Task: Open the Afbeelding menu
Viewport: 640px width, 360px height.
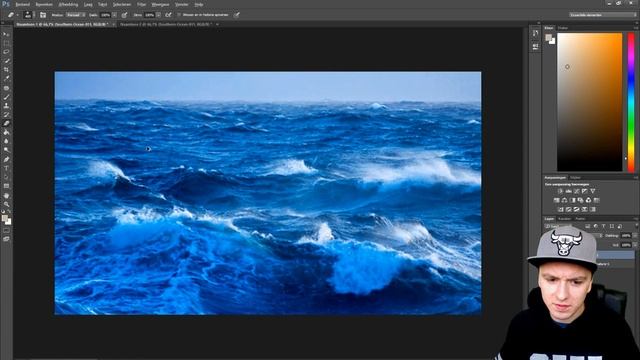Action: click(68, 4)
